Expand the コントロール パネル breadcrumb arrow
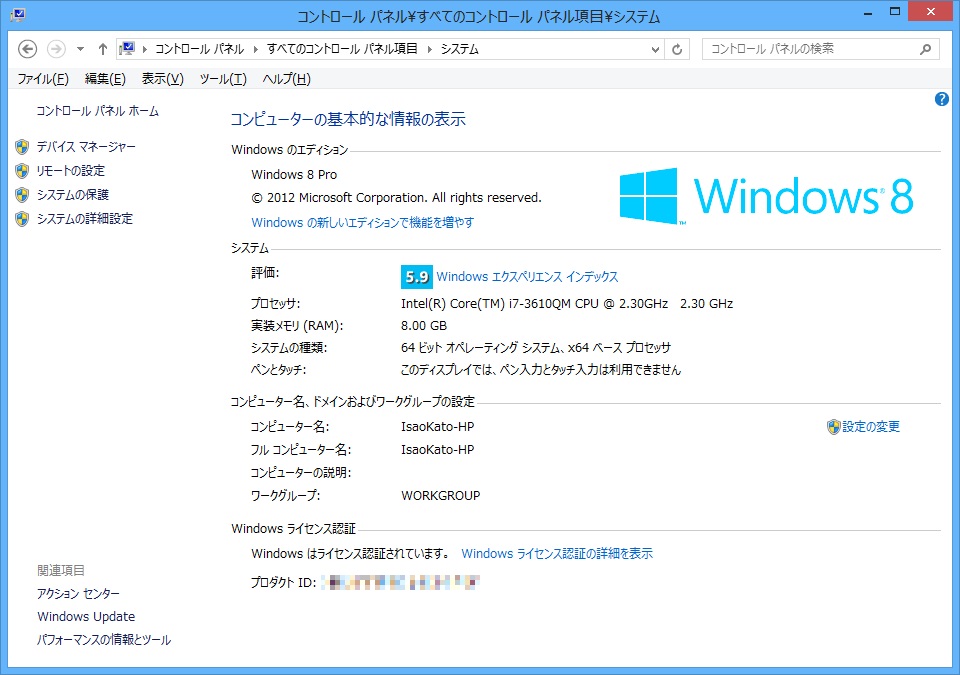The height and width of the screenshot is (675, 960). (256, 49)
